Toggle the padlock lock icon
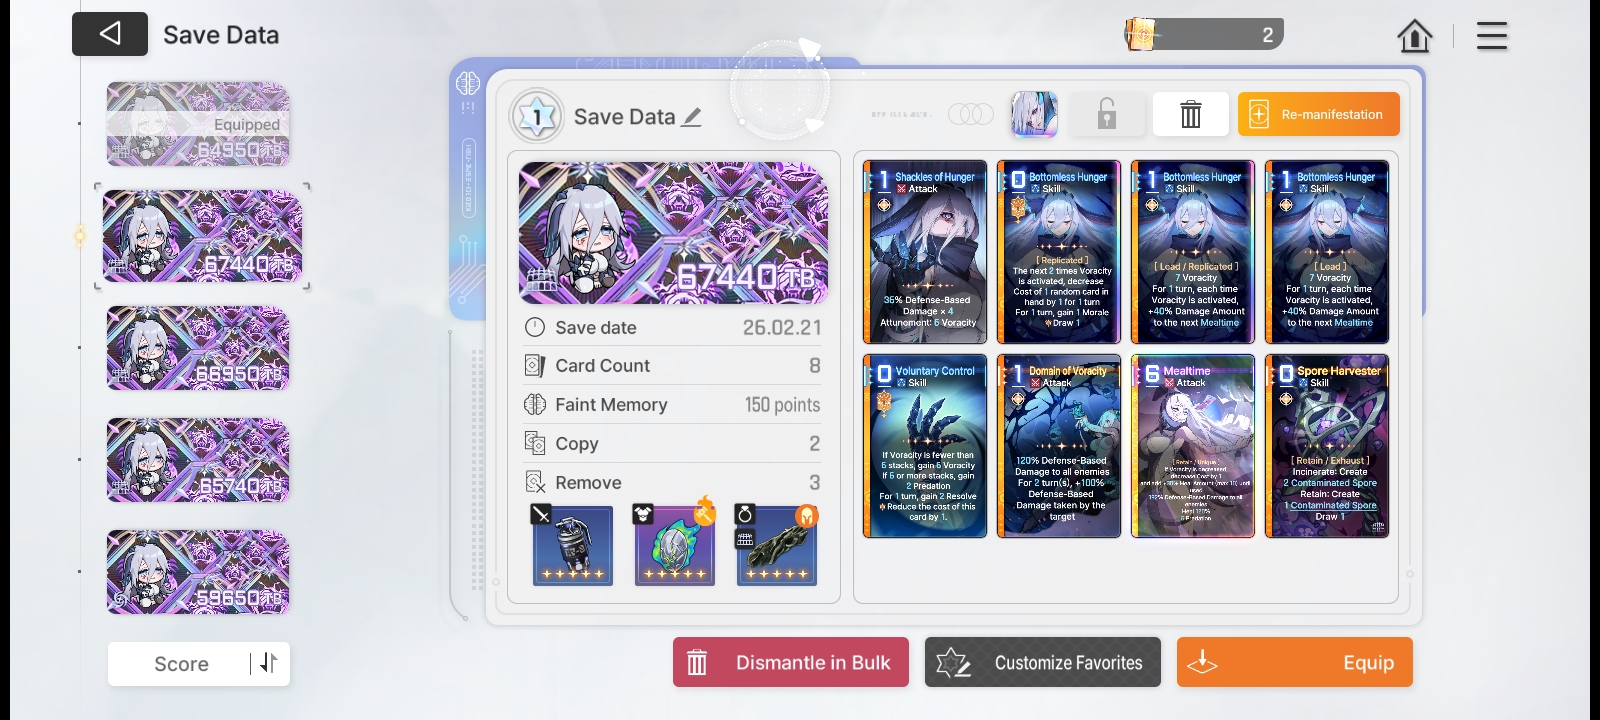The height and width of the screenshot is (720, 1600). 1106,114
